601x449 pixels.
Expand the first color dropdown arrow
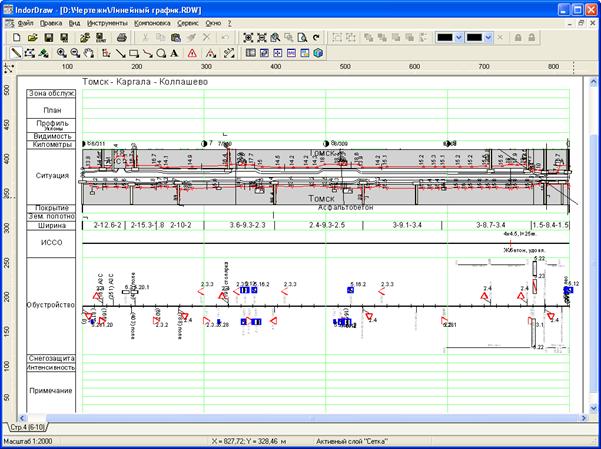tap(458, 37)
